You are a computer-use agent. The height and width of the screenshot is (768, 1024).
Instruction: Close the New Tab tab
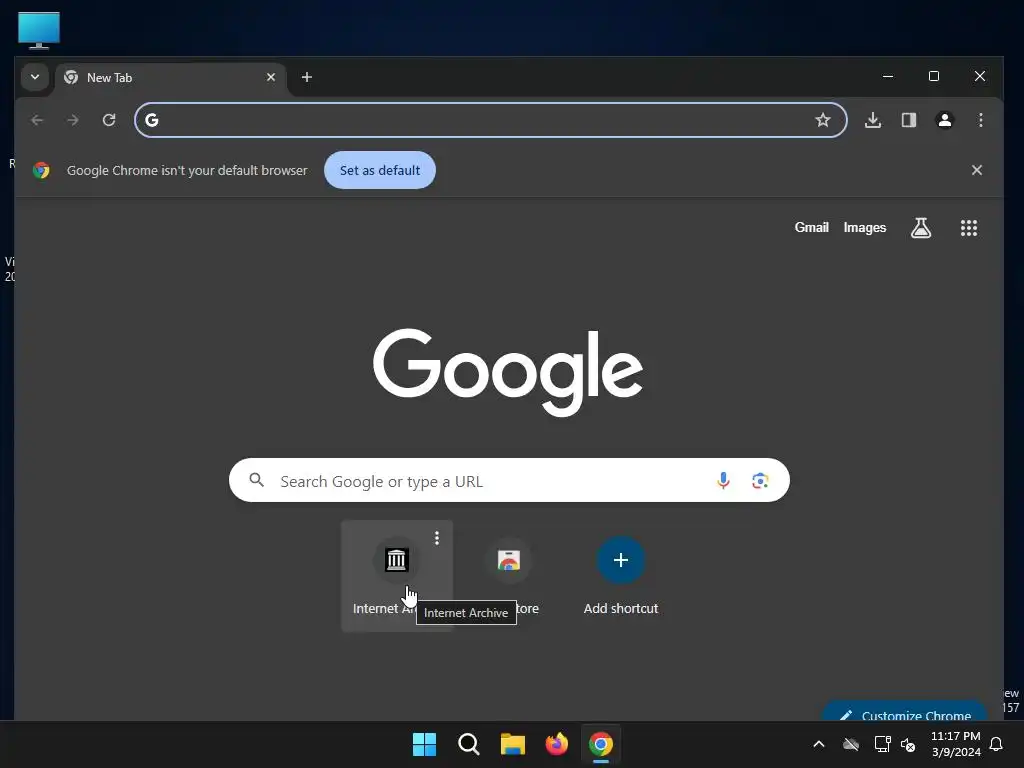[x=271, y=77]
